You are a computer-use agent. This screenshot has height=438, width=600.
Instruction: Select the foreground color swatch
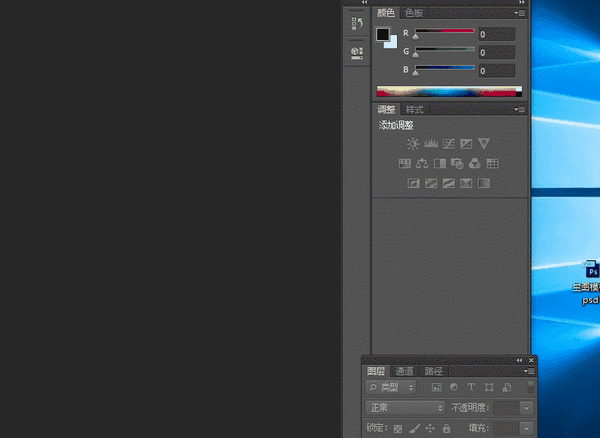[x=382, y=34]
